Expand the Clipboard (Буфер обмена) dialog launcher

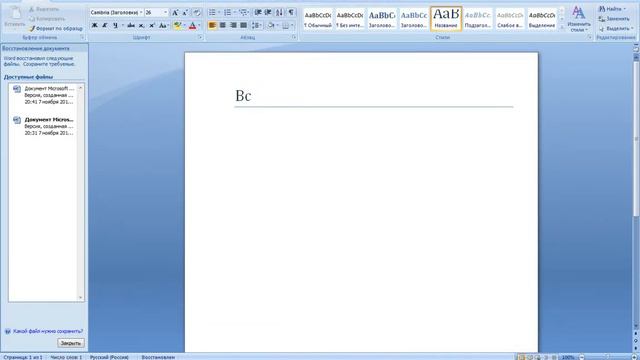(82, 37)
